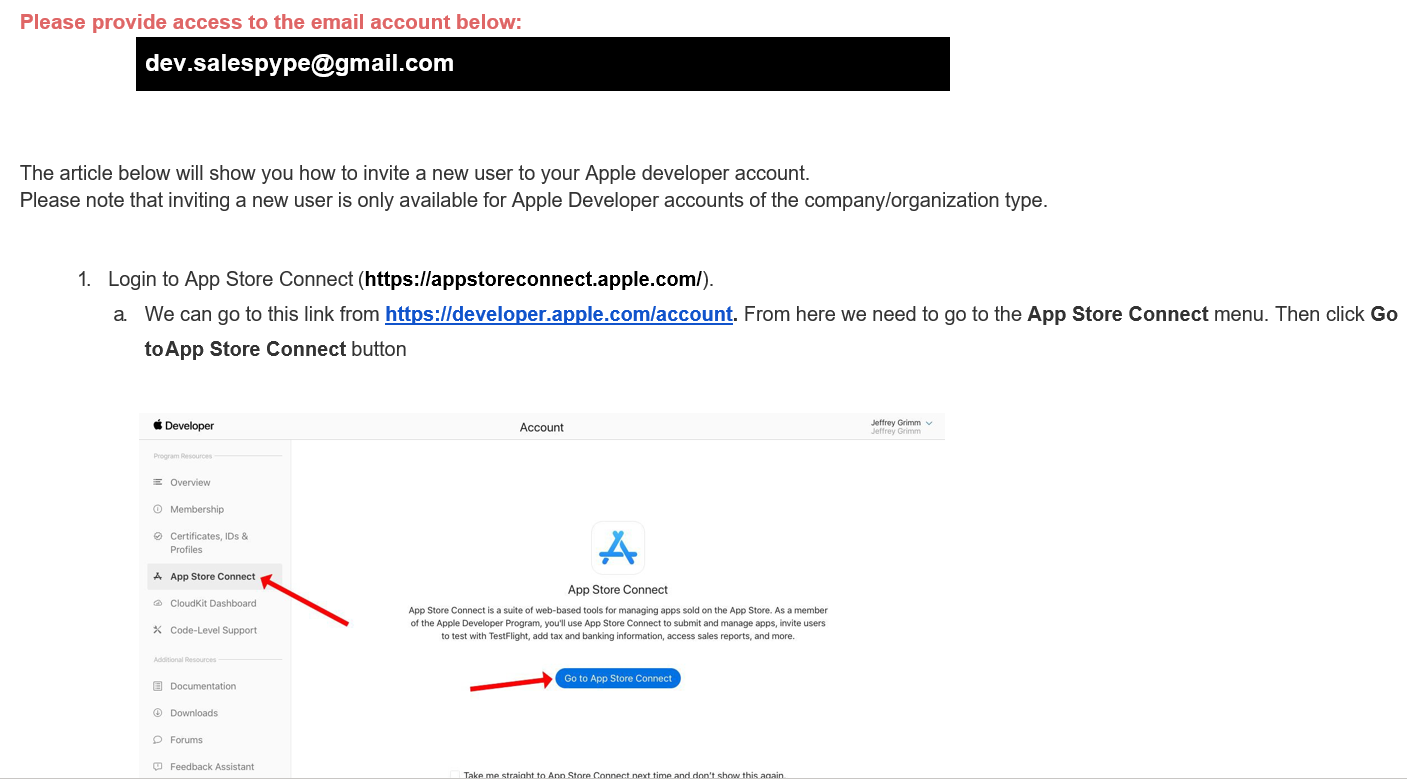Viewport: 1407px width, 779px height.
Task: Click the Feedback Assistant icon
Action: [157, 767]
